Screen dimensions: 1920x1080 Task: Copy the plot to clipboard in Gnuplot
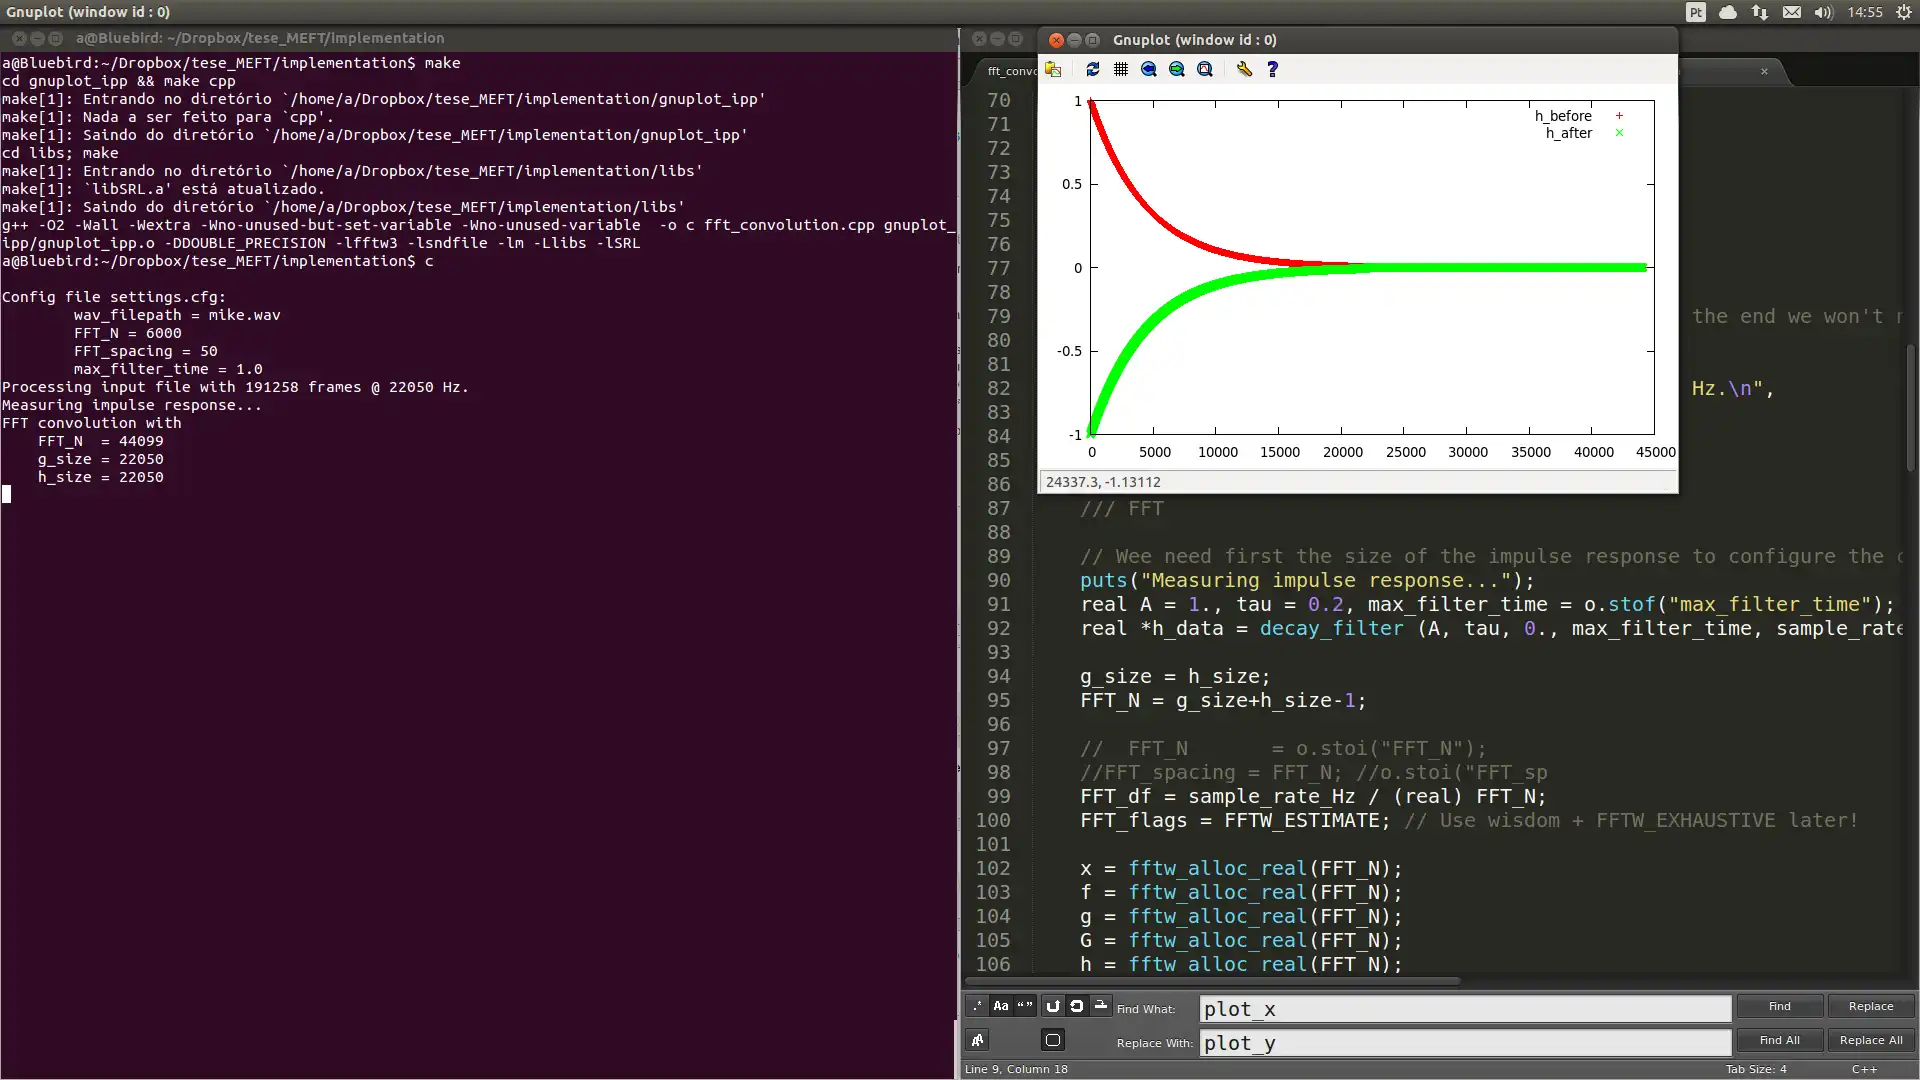tap(1053, 69)
